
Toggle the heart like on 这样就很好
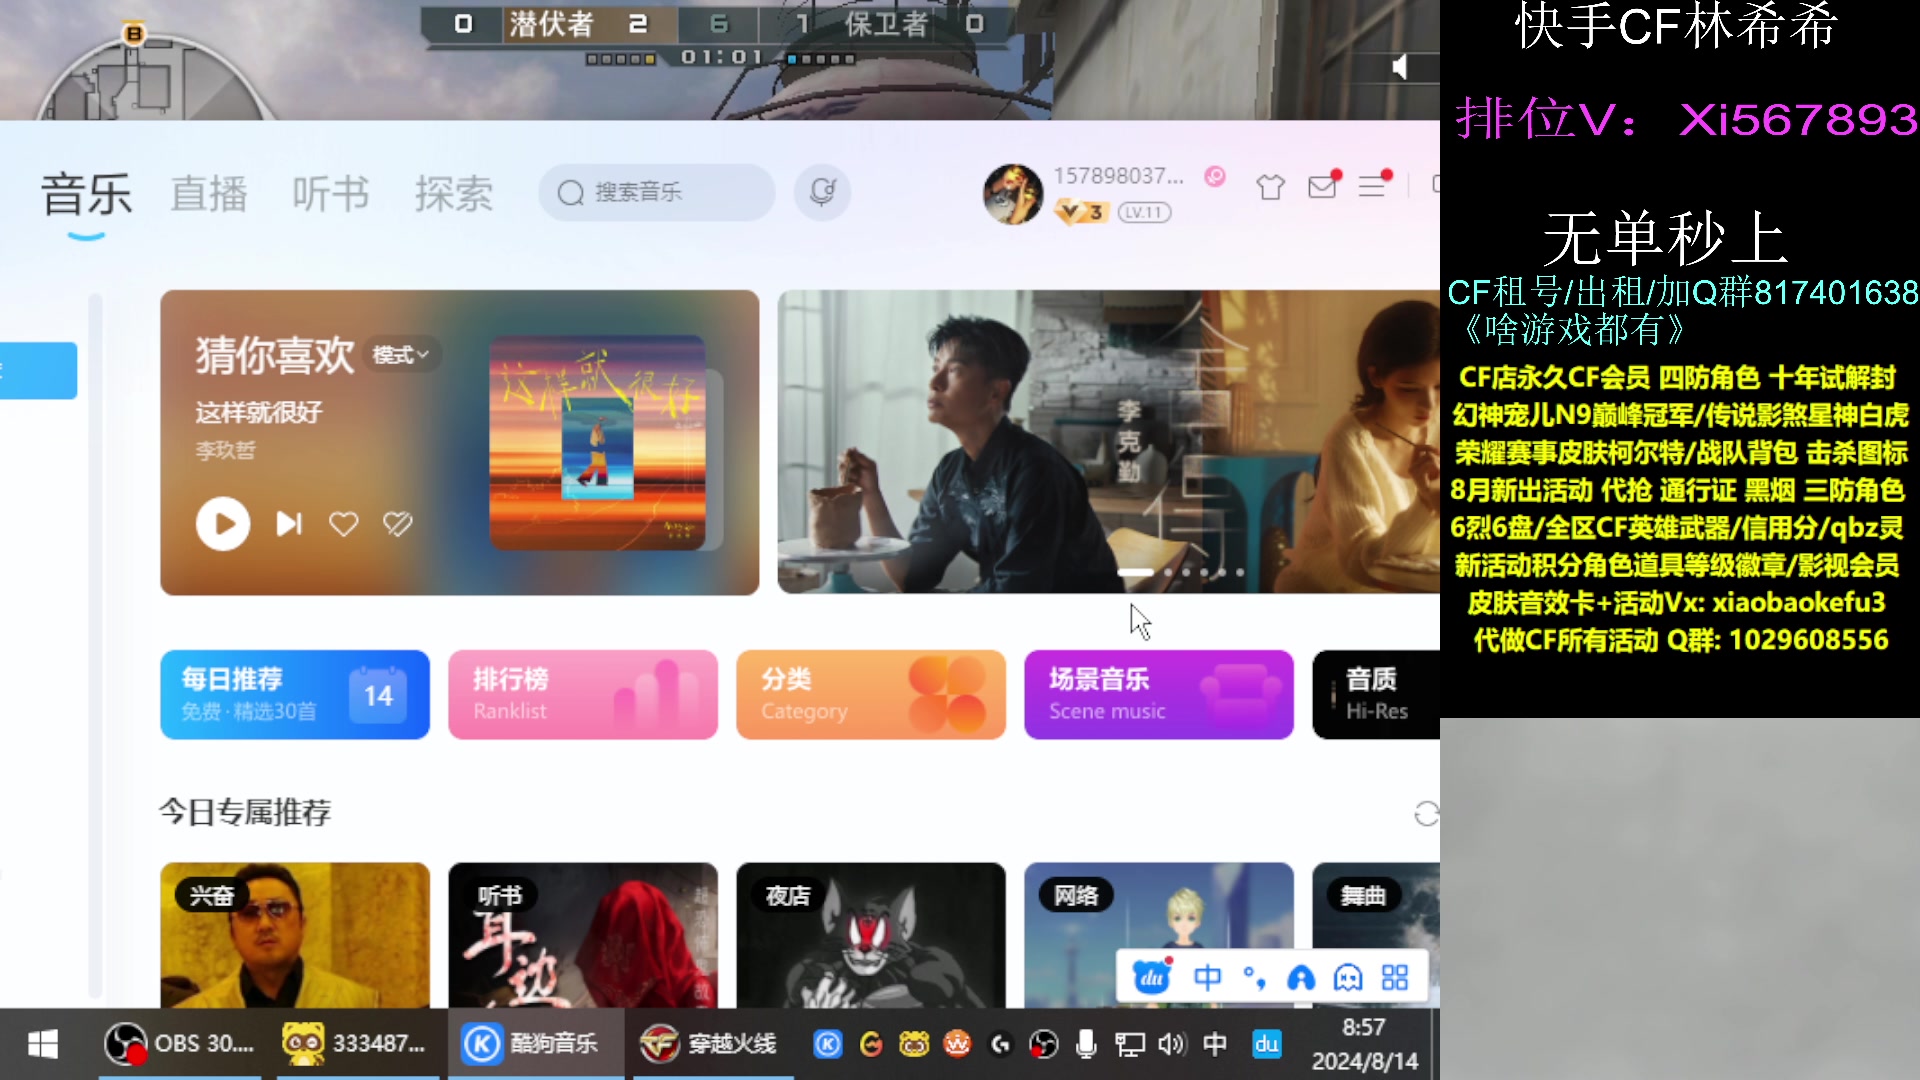coord(343,524)
